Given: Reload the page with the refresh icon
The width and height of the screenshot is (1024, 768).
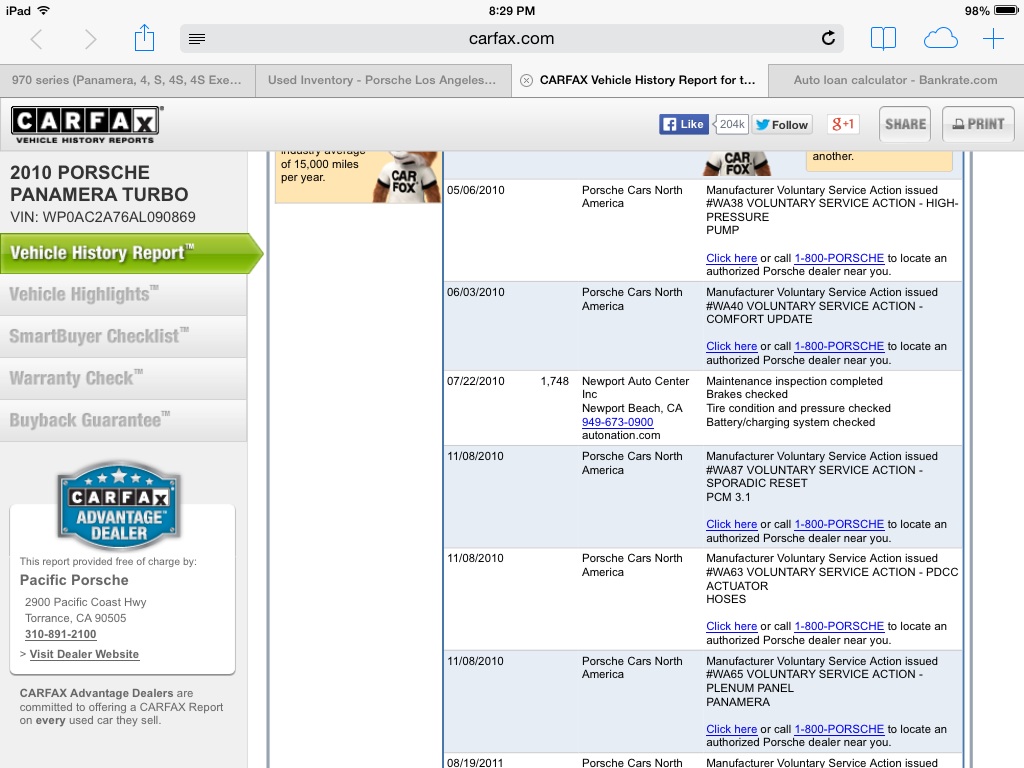Looking at the screenshot, I should click(828, 39).
